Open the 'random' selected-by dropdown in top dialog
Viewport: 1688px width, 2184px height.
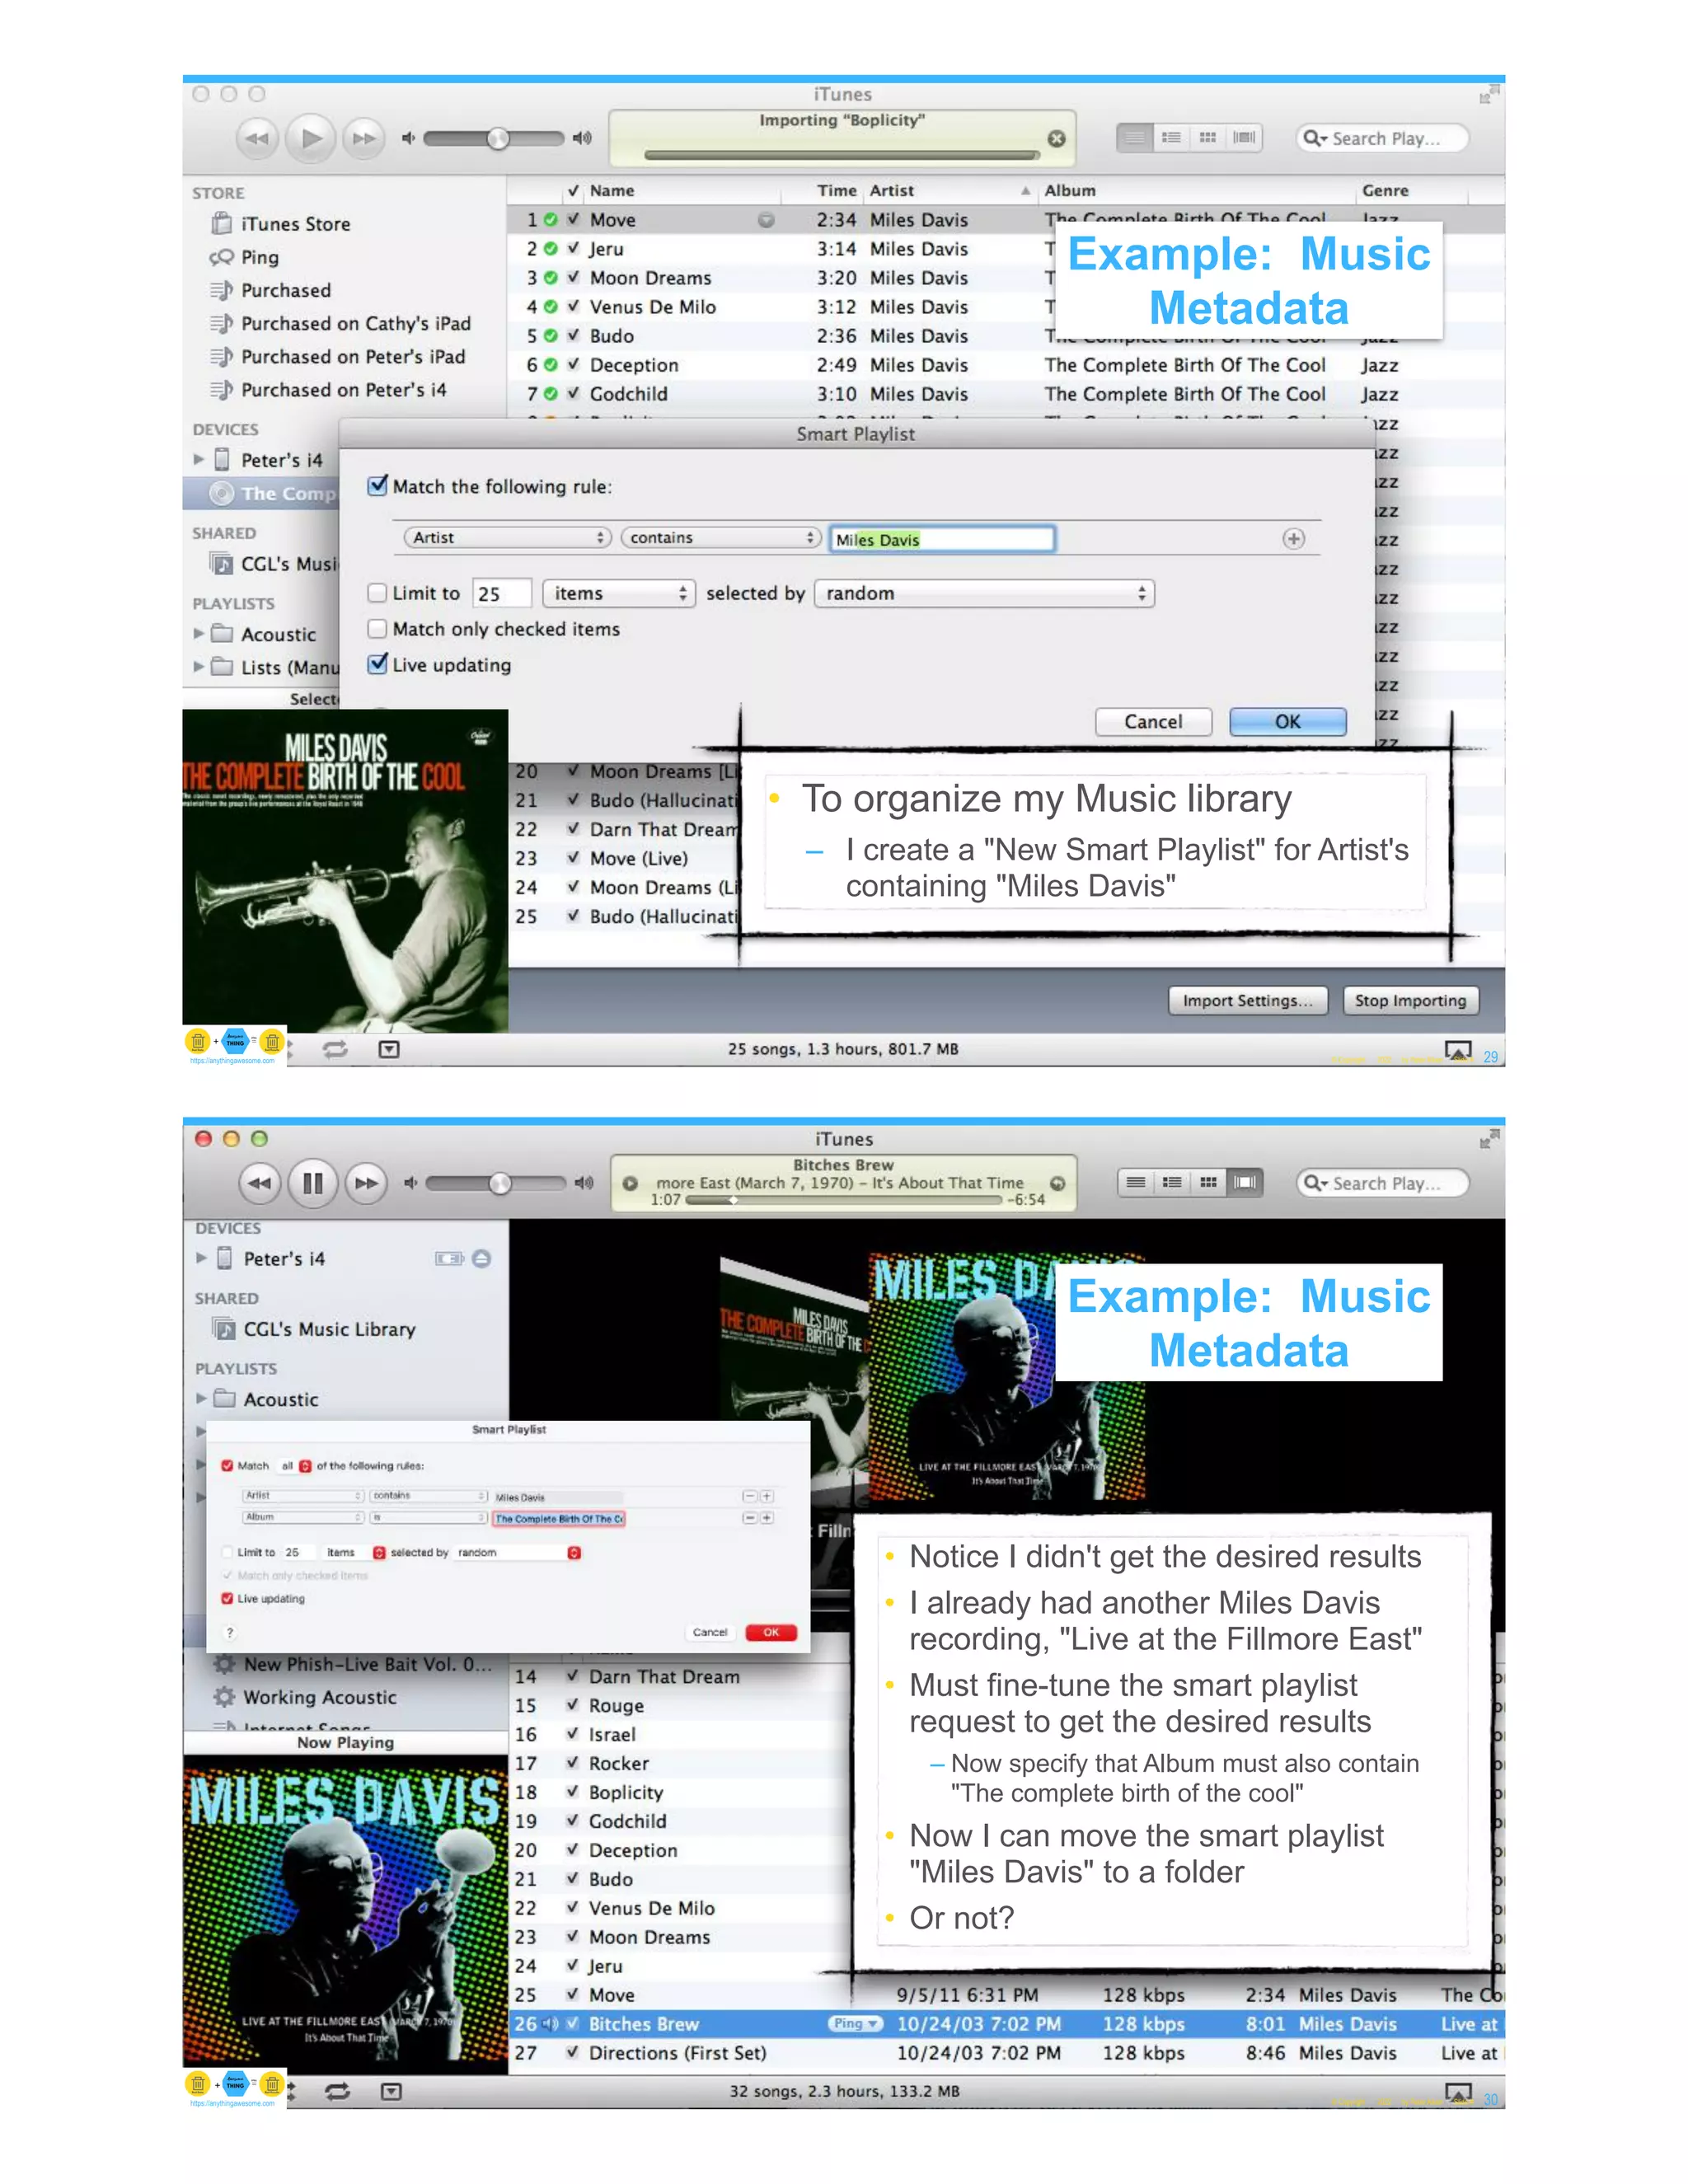pyautogui.click(x=985, y=593)
